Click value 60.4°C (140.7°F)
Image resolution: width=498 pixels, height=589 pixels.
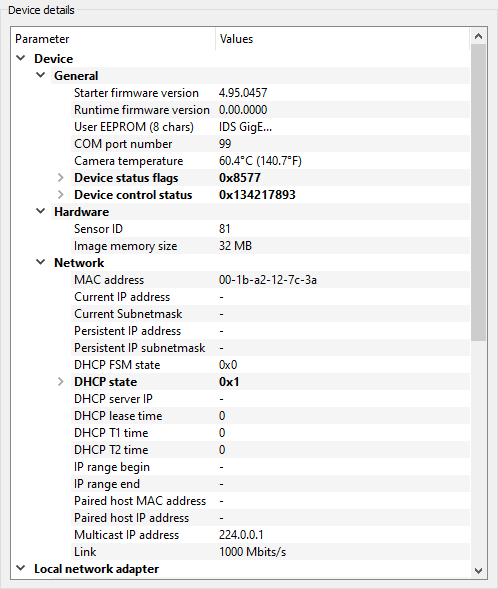click(x=260, y=161)
